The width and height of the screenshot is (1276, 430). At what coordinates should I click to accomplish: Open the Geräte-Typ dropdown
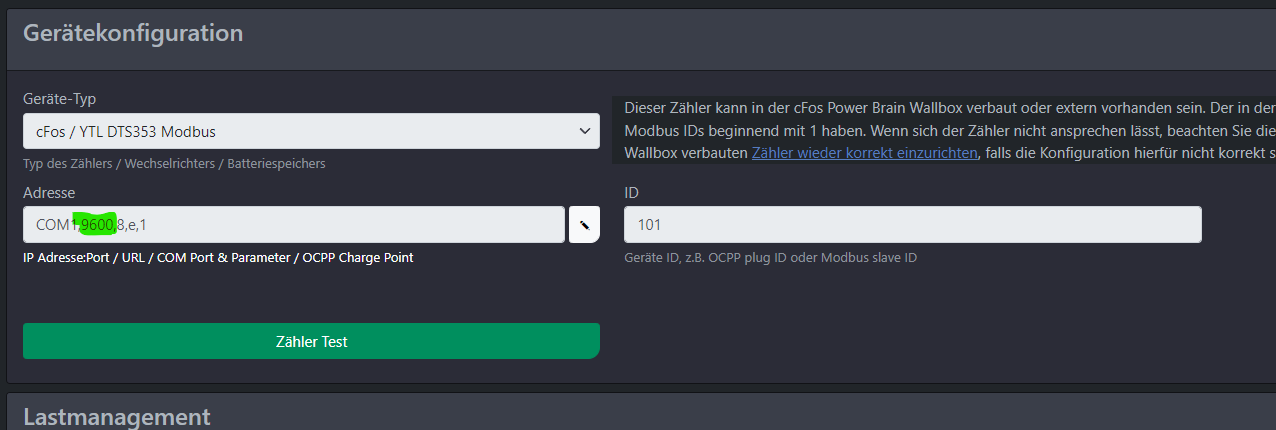[310, 131]
